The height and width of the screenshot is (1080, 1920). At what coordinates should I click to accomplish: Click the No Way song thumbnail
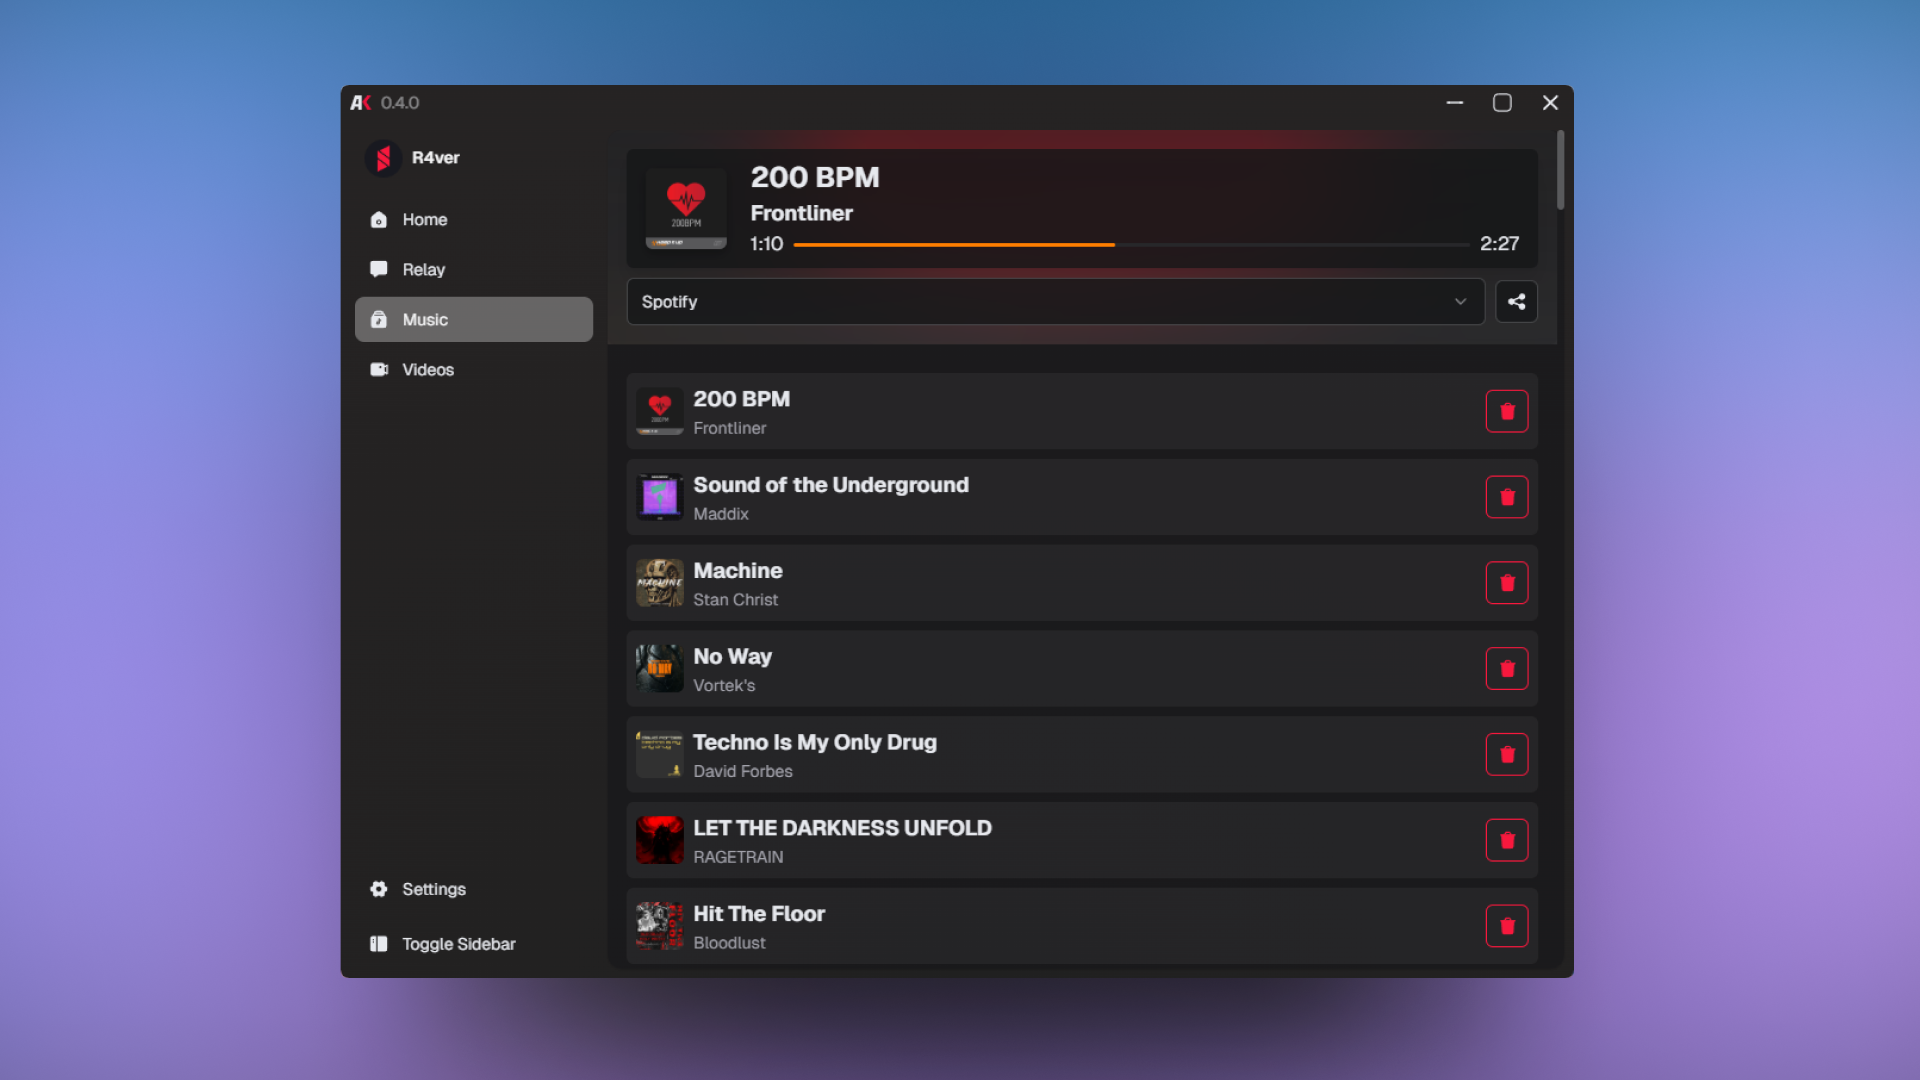658,668
